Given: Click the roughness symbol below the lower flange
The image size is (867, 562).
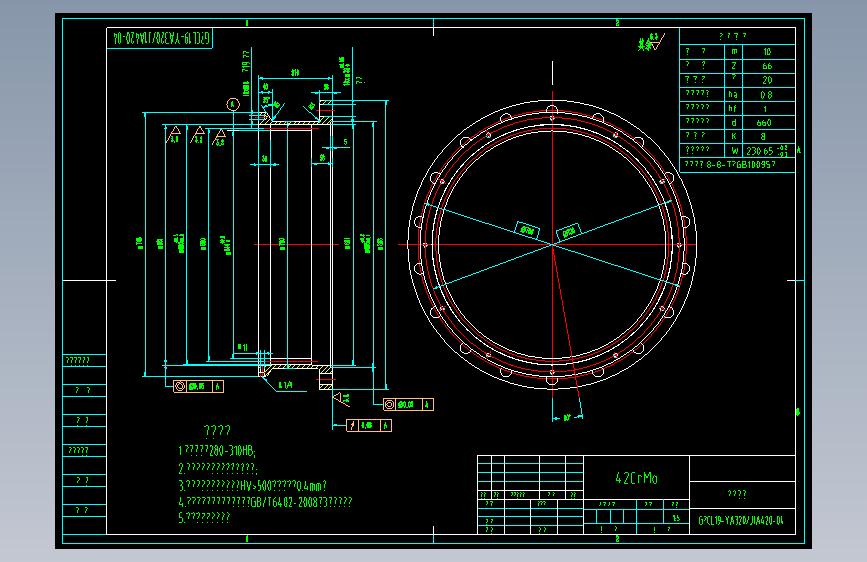Looking at the screenshot, I should [x=342, y=398].
